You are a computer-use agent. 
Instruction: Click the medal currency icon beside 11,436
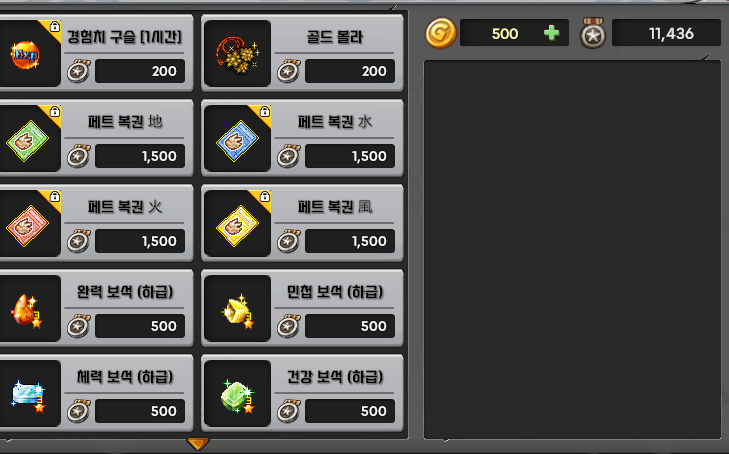593,33
